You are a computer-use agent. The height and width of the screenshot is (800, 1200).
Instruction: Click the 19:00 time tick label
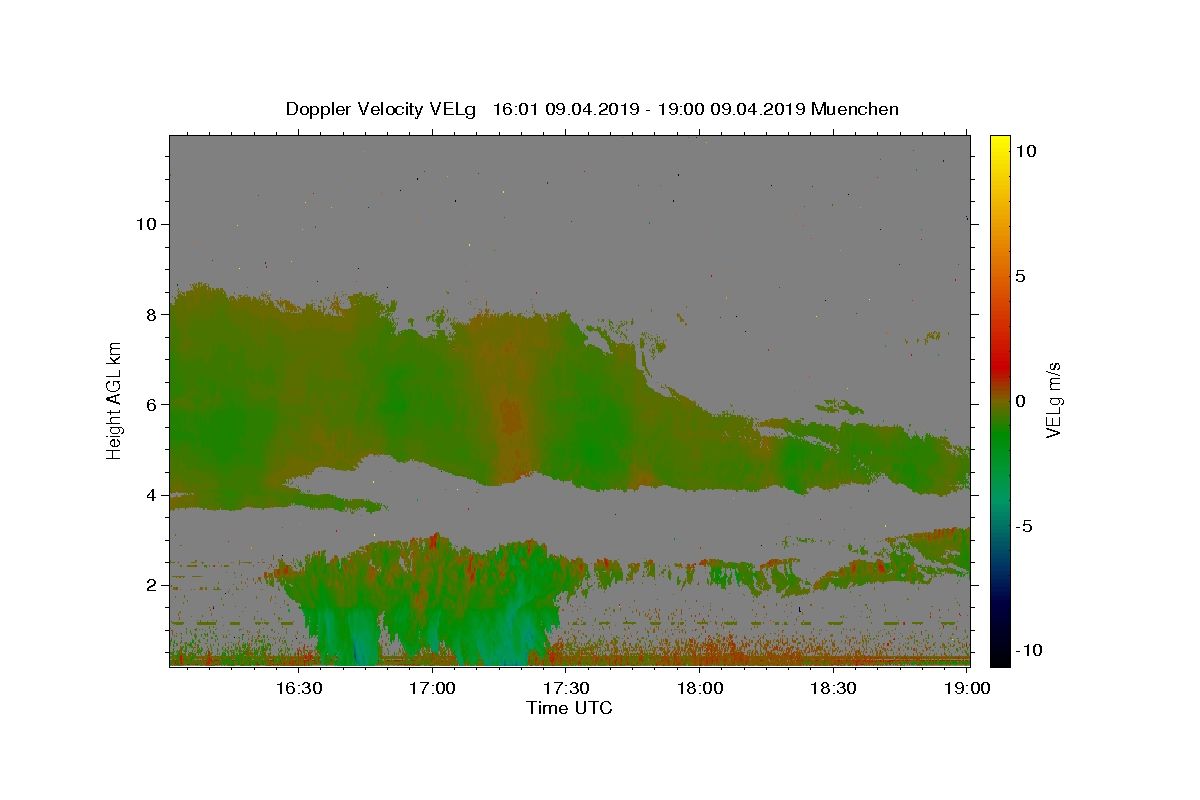[967, 688]
